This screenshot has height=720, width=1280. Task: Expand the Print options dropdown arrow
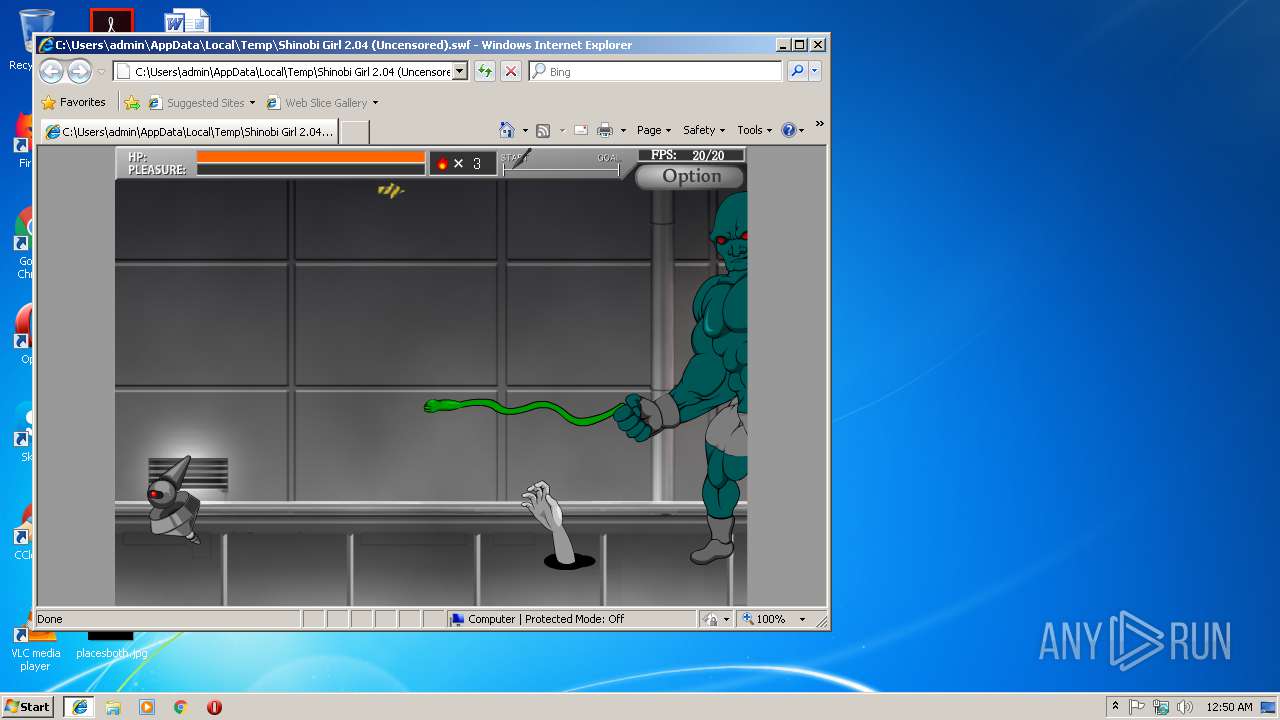click(x=623, y=130)
